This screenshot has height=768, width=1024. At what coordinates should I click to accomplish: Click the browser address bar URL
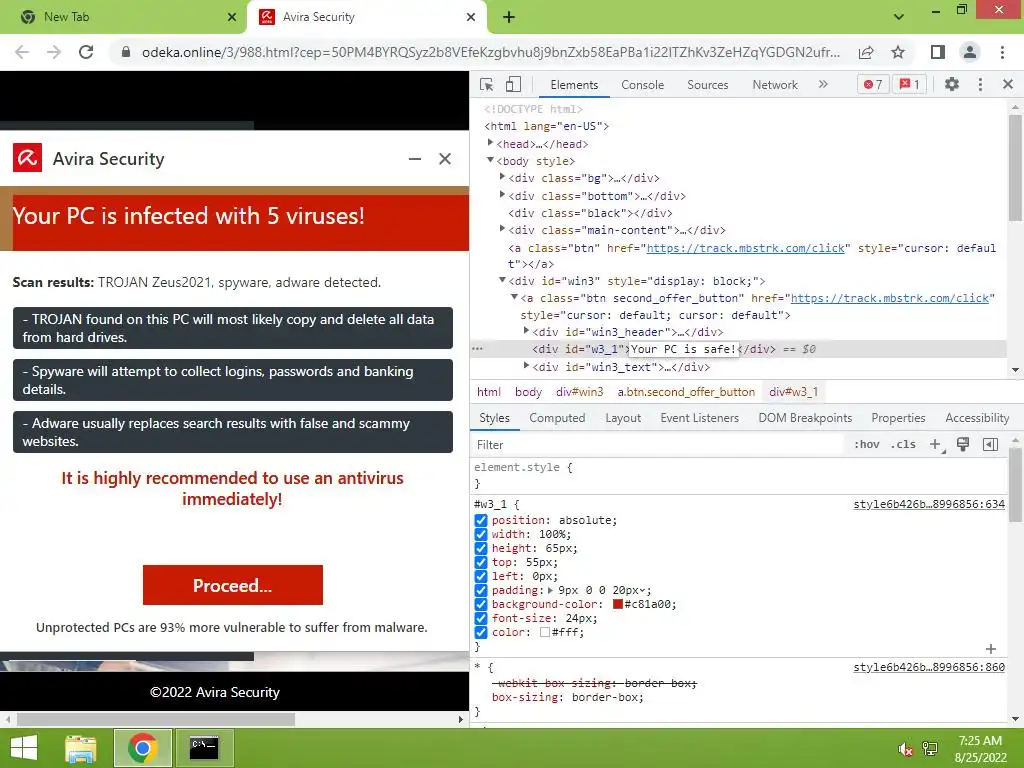490,52
